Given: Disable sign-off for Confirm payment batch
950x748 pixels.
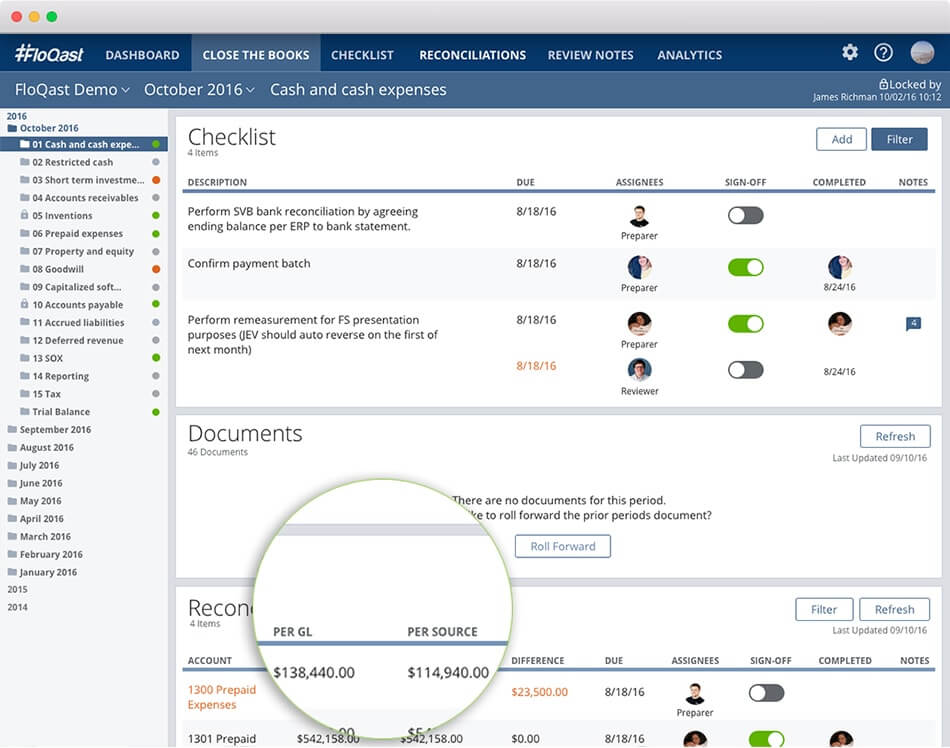Looking at the screenshot, I should [745, 267].
